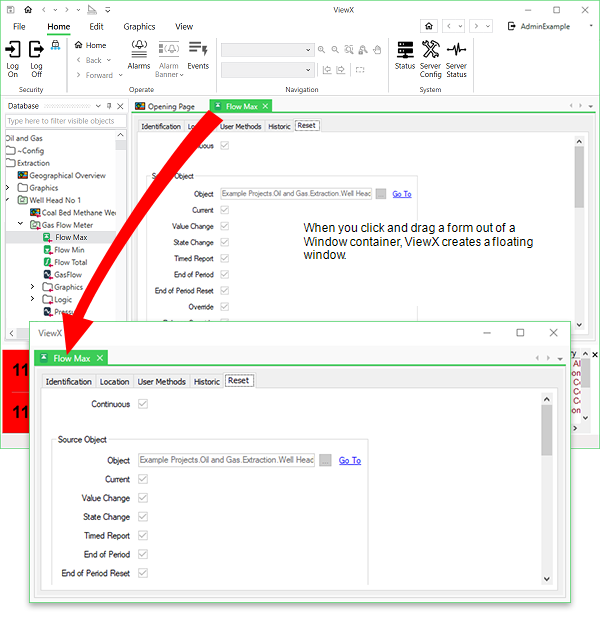Switch to the Graphics ribbon tab
This screenshot has height=618, width=600.
pyautogui.click(x=139, y=27)
